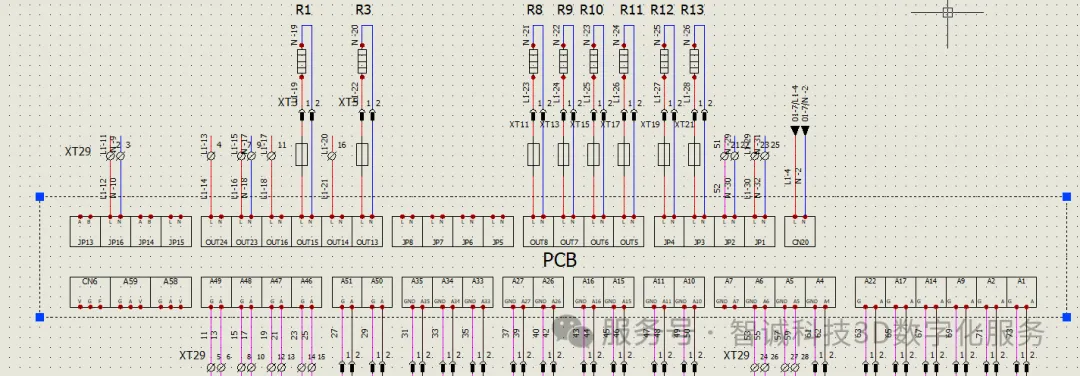Viewport: 1080px width, 376px height.
Task: Pick the JP3 connector block
Action: (x=700, y=232)
